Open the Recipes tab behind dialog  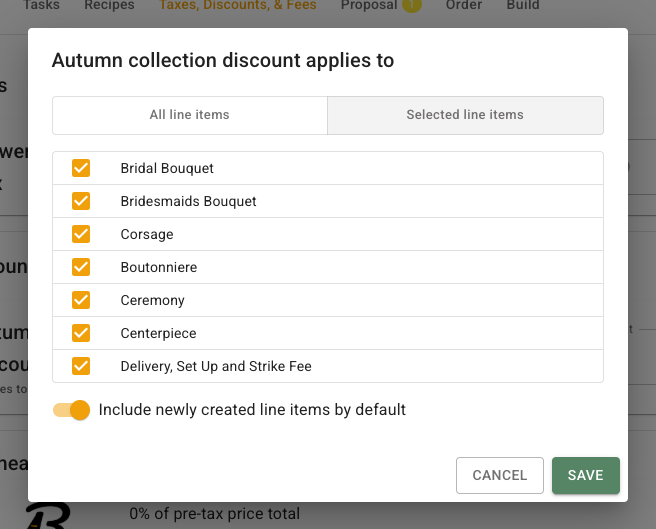click(x=109, y=5)
